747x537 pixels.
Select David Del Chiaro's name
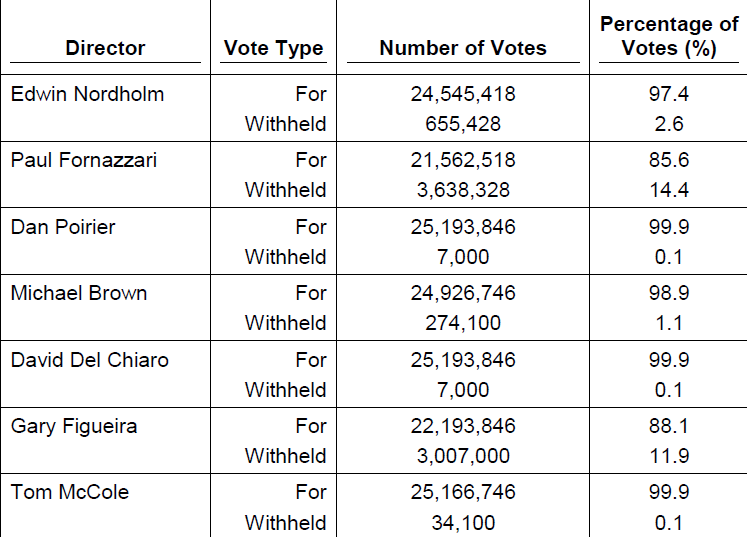pos(90,360)
